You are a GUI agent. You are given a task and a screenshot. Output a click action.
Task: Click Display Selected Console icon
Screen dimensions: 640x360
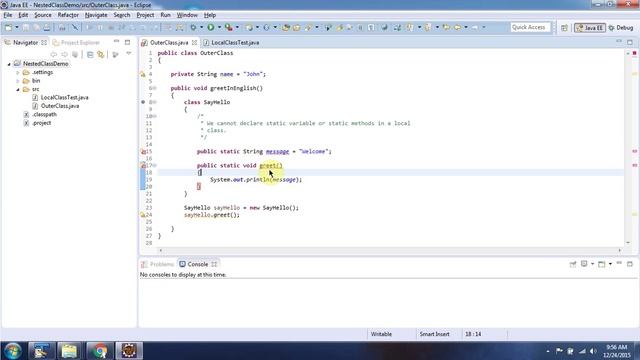pyautogui.click(x=584, y=264)
